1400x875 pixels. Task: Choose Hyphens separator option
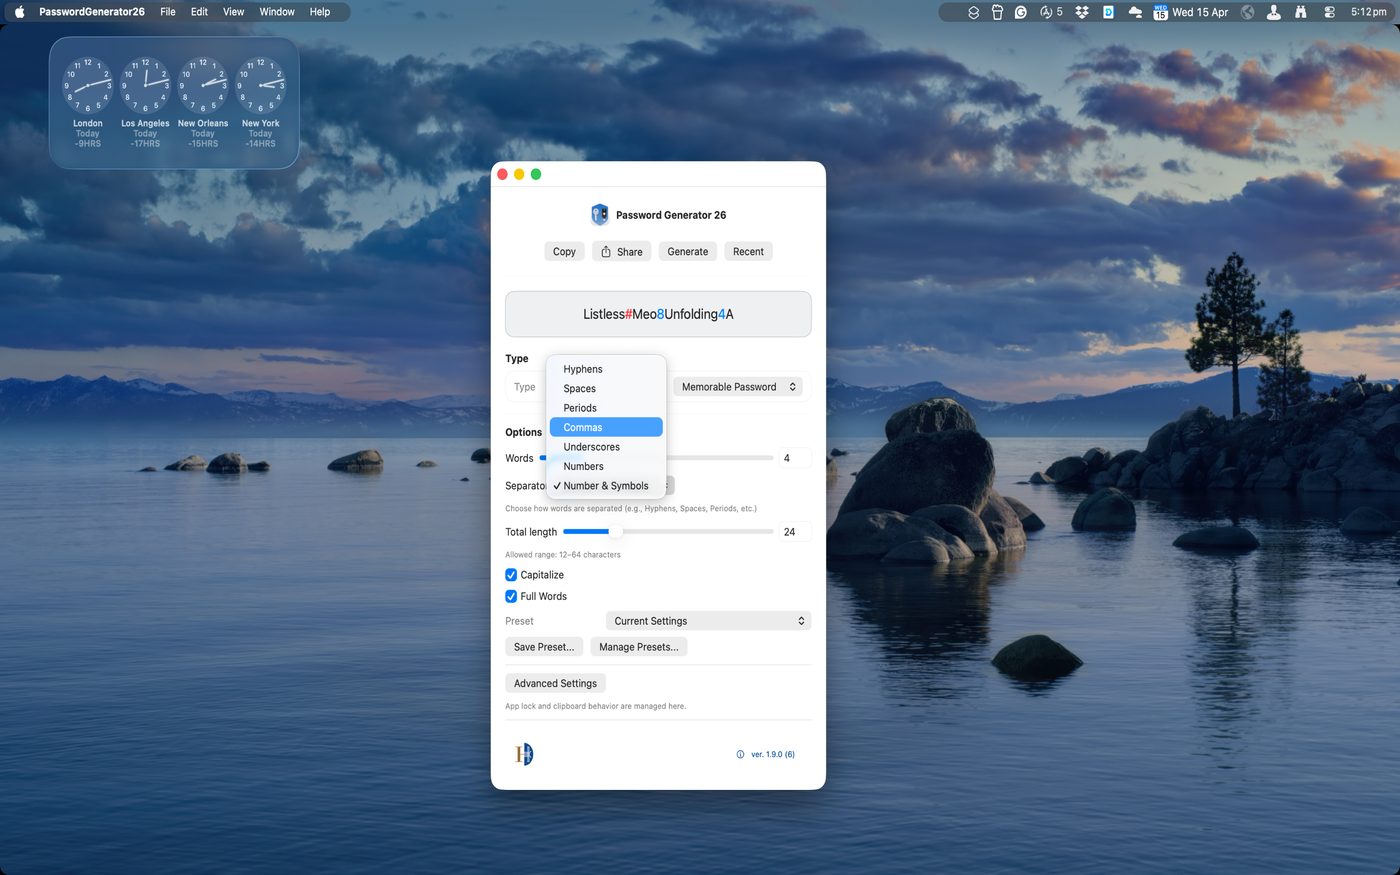[606, 369]
